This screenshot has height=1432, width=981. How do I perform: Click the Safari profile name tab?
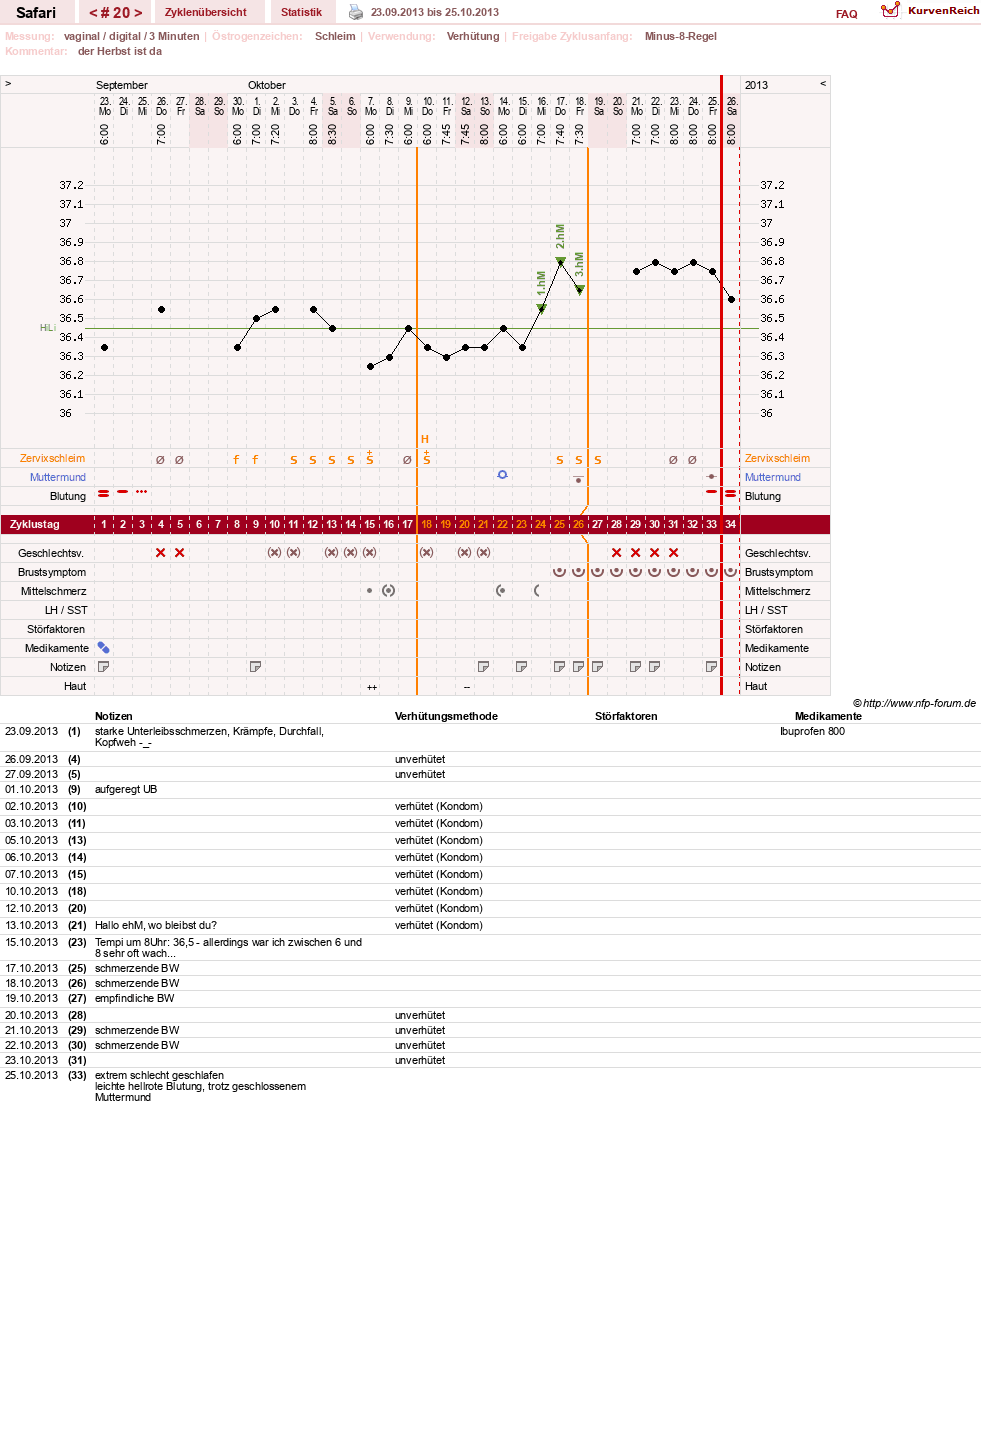coord(36,12)
